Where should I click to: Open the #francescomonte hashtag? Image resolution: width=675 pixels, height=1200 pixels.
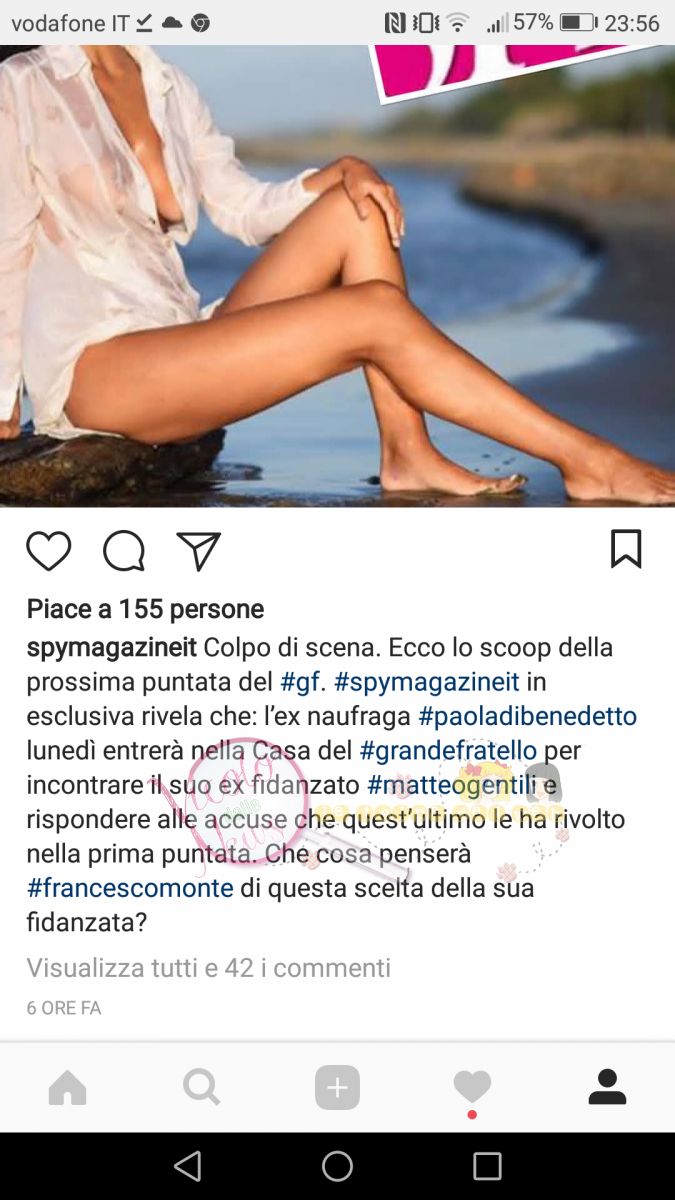click(130, 888)
